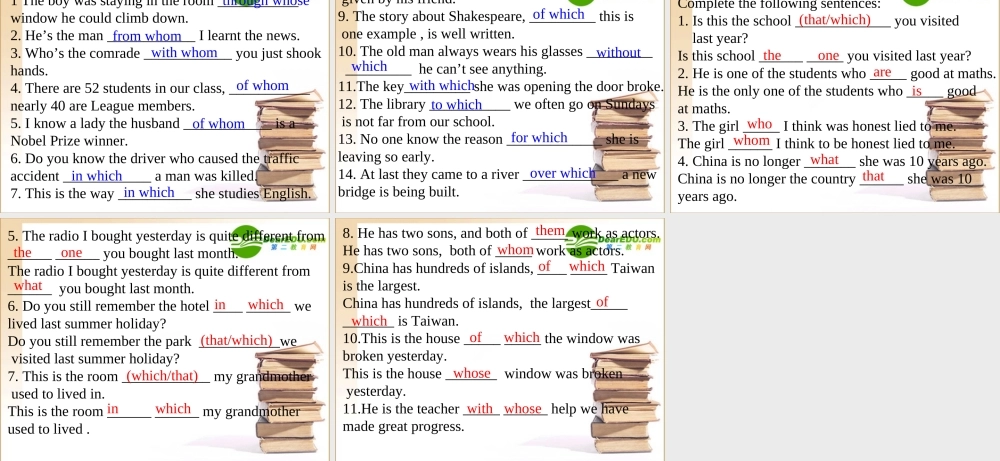Screen dimensions: 1000x461
Task: Click the text 'nearly 40 are League members.'
Action: pyautogui.click(x=103, y=106)
